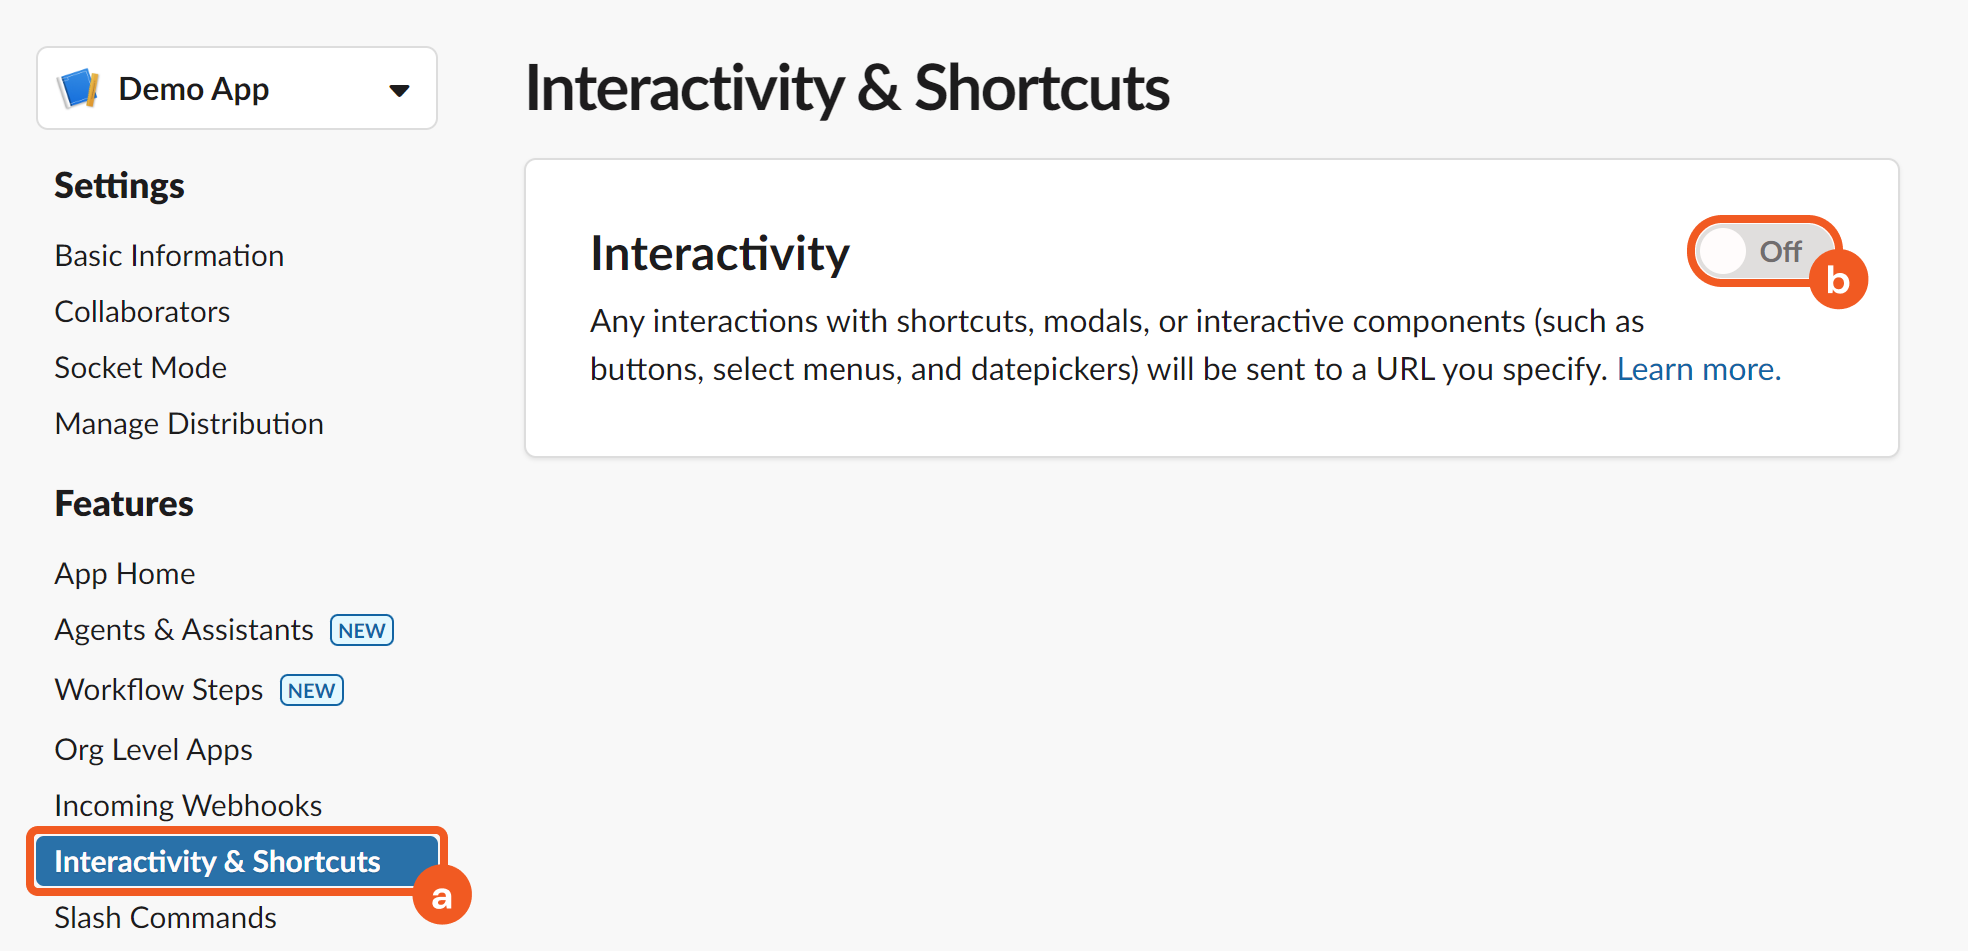This screenshot has height=951, width=1968.
Task: Open Agents & Assistants page
Action: coord(184,630)
